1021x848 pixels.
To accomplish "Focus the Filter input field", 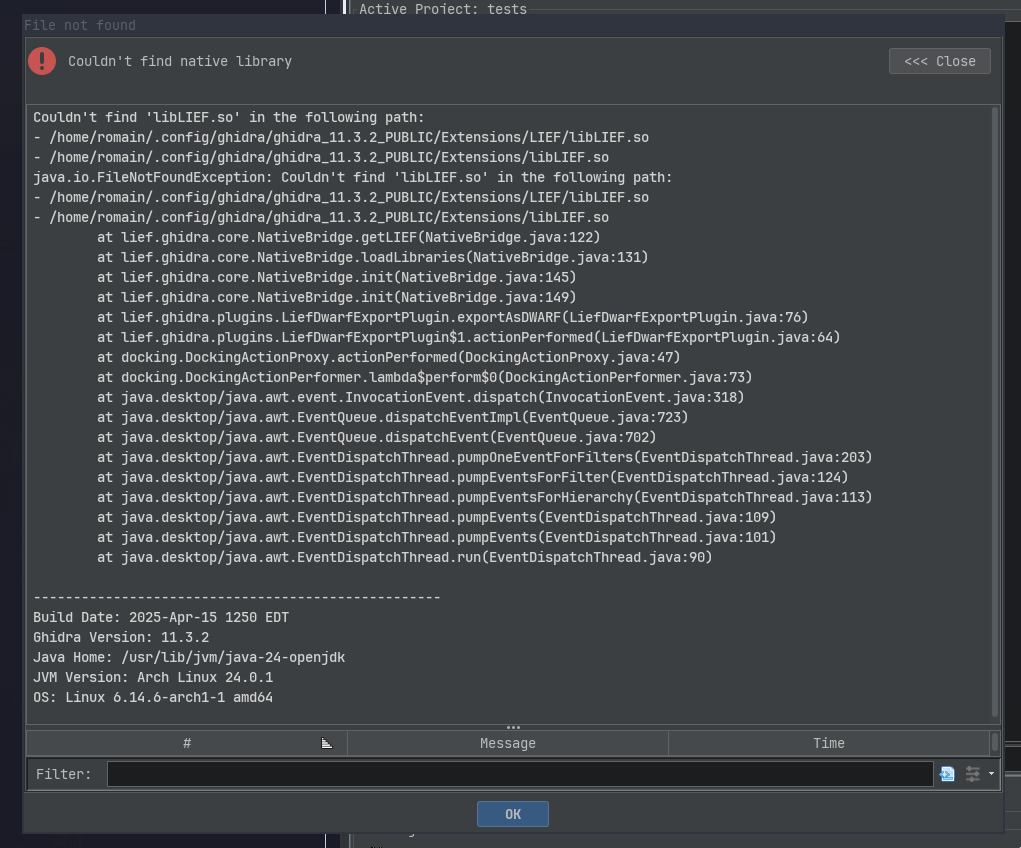I will (x=520, y=774).
